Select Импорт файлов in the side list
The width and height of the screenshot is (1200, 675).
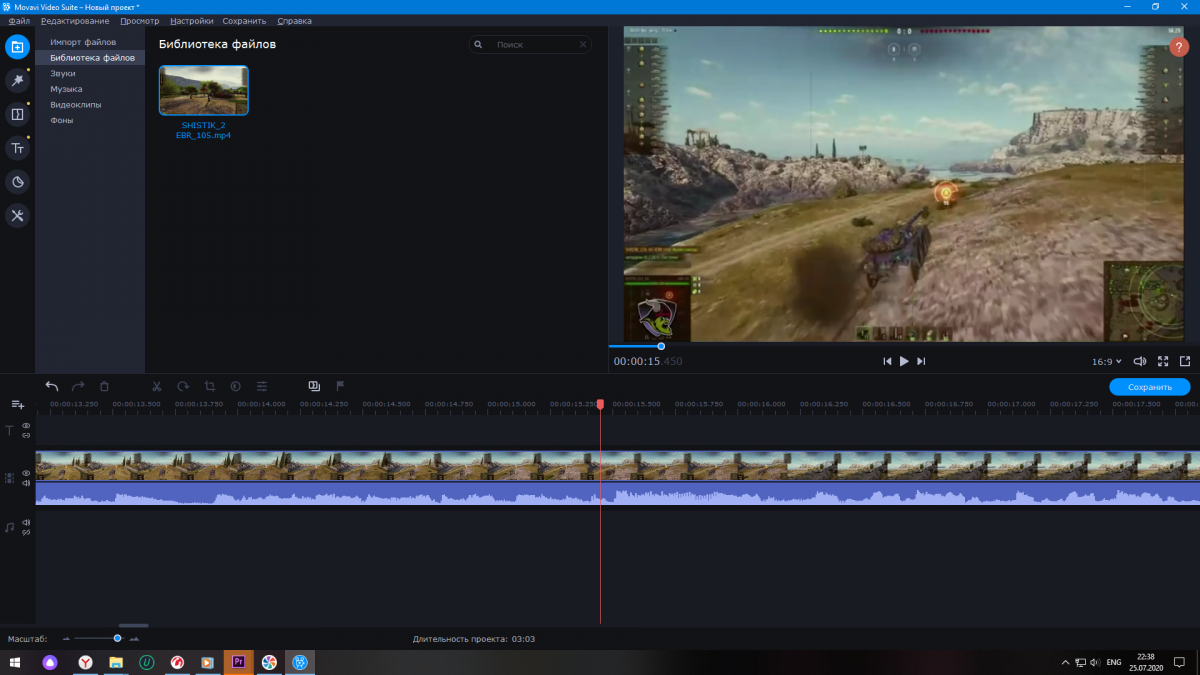point(83,42)
